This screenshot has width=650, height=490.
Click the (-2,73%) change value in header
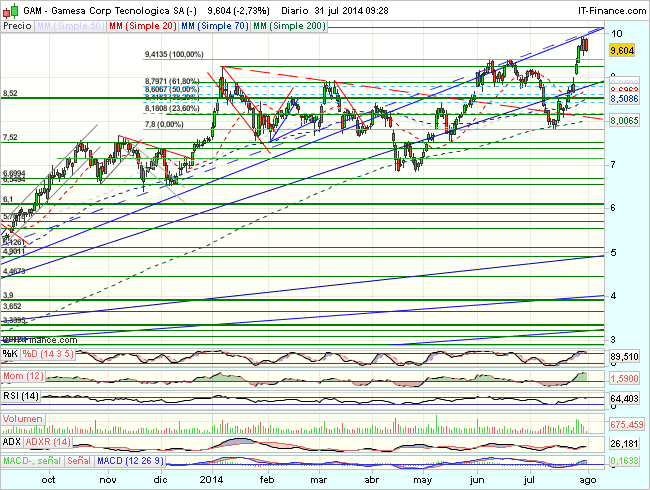[251, 11]
